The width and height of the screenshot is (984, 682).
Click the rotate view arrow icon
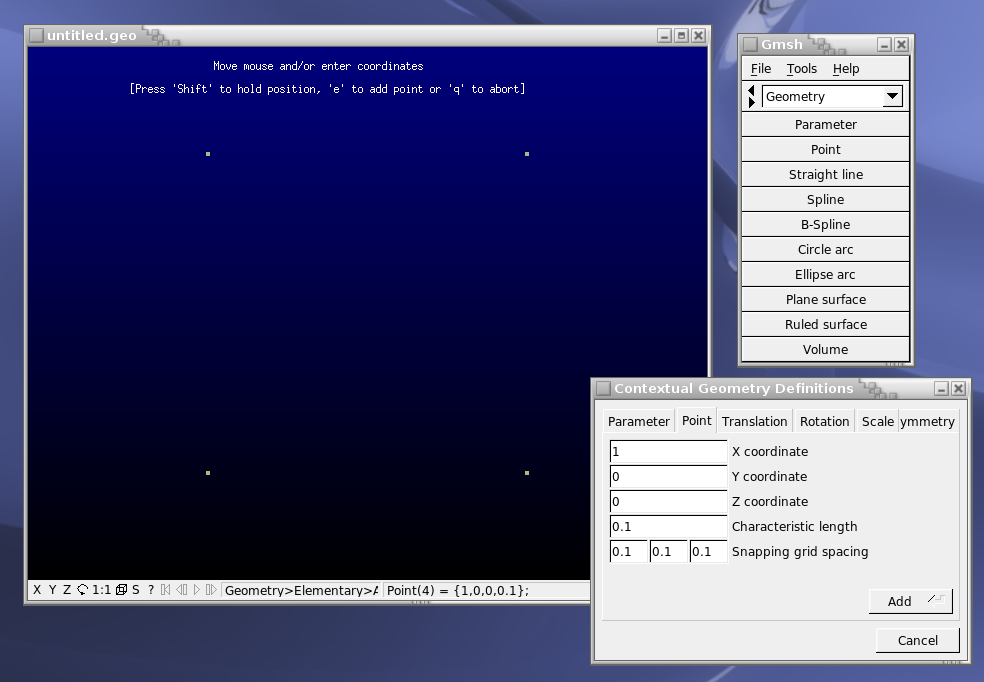[x=82, y=590]
